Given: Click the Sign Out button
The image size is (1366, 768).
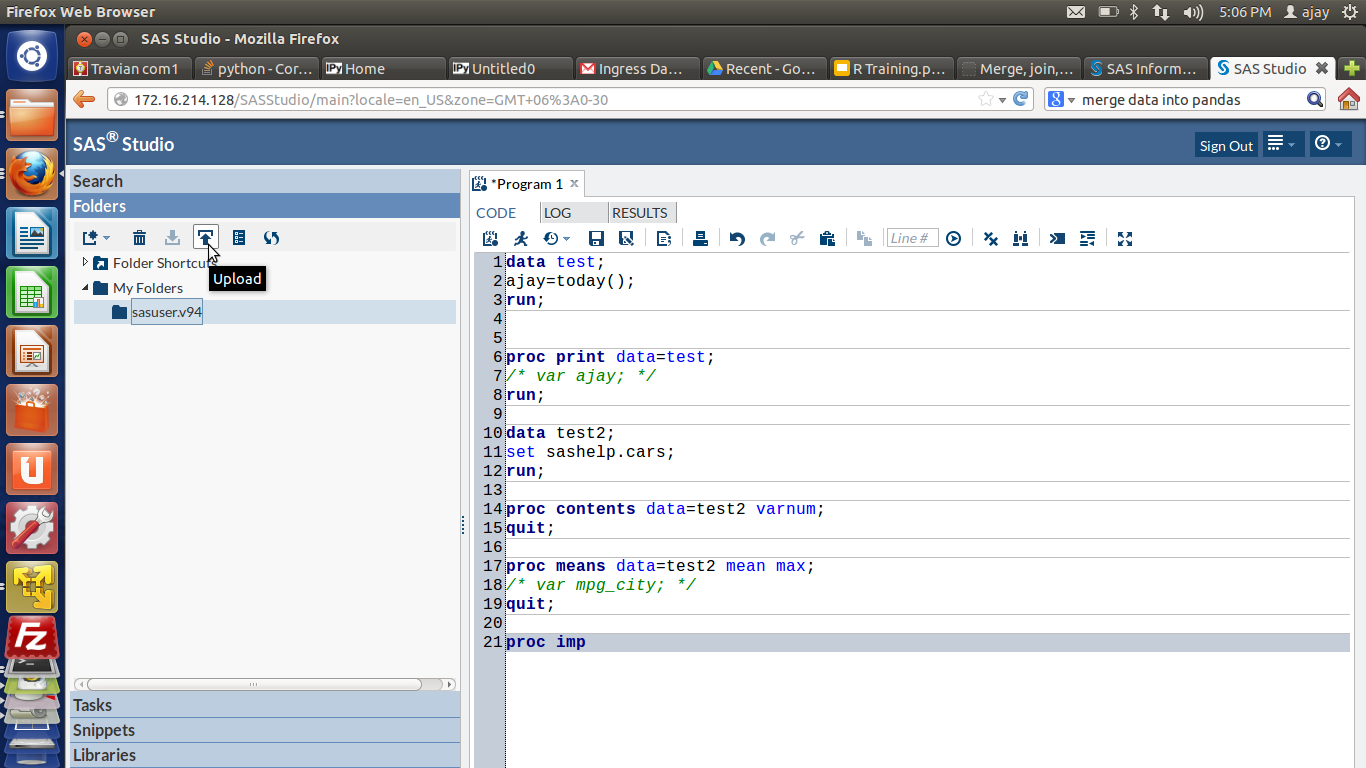Looking at the screenshot, I should 1226,145.
